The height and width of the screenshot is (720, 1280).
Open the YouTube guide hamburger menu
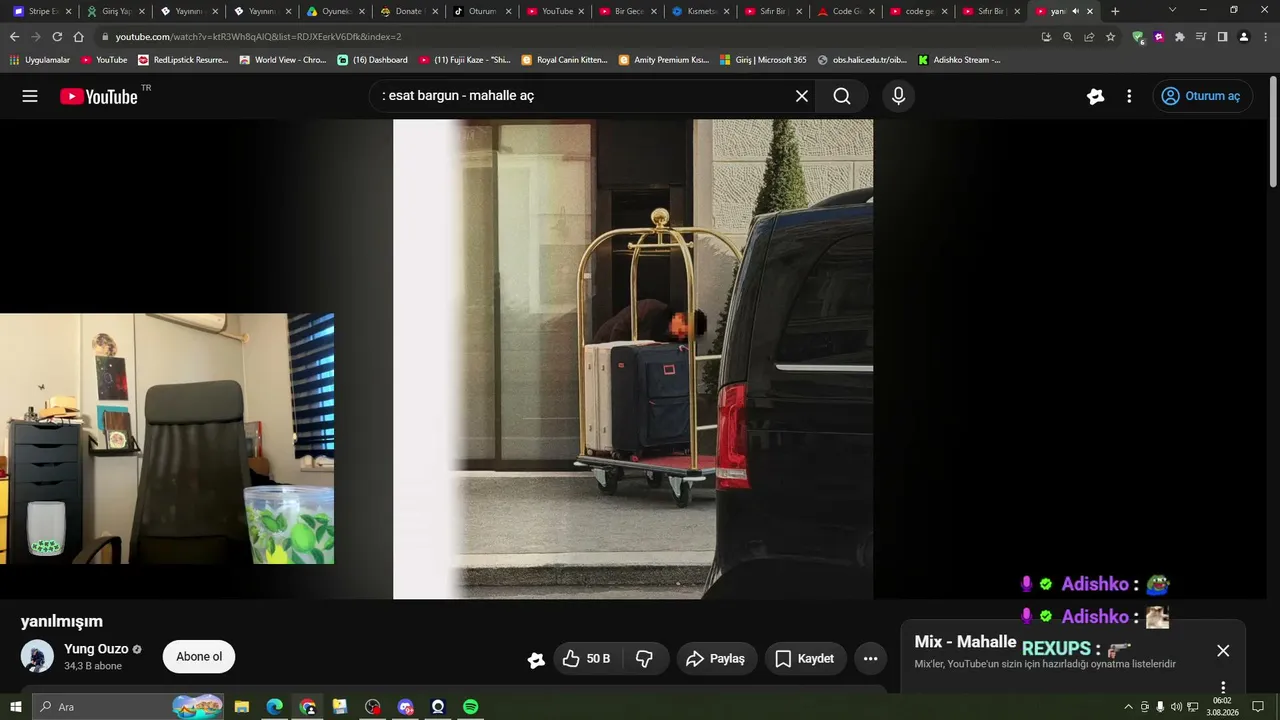(30, 96)
